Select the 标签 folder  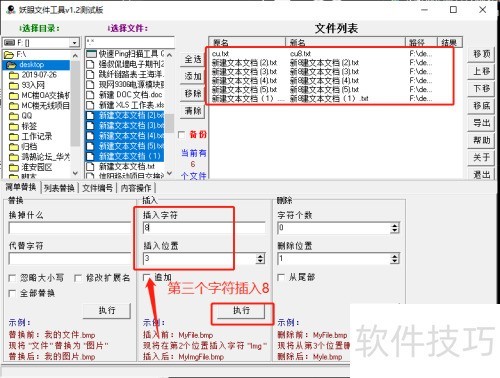click(x=29, y=126)
